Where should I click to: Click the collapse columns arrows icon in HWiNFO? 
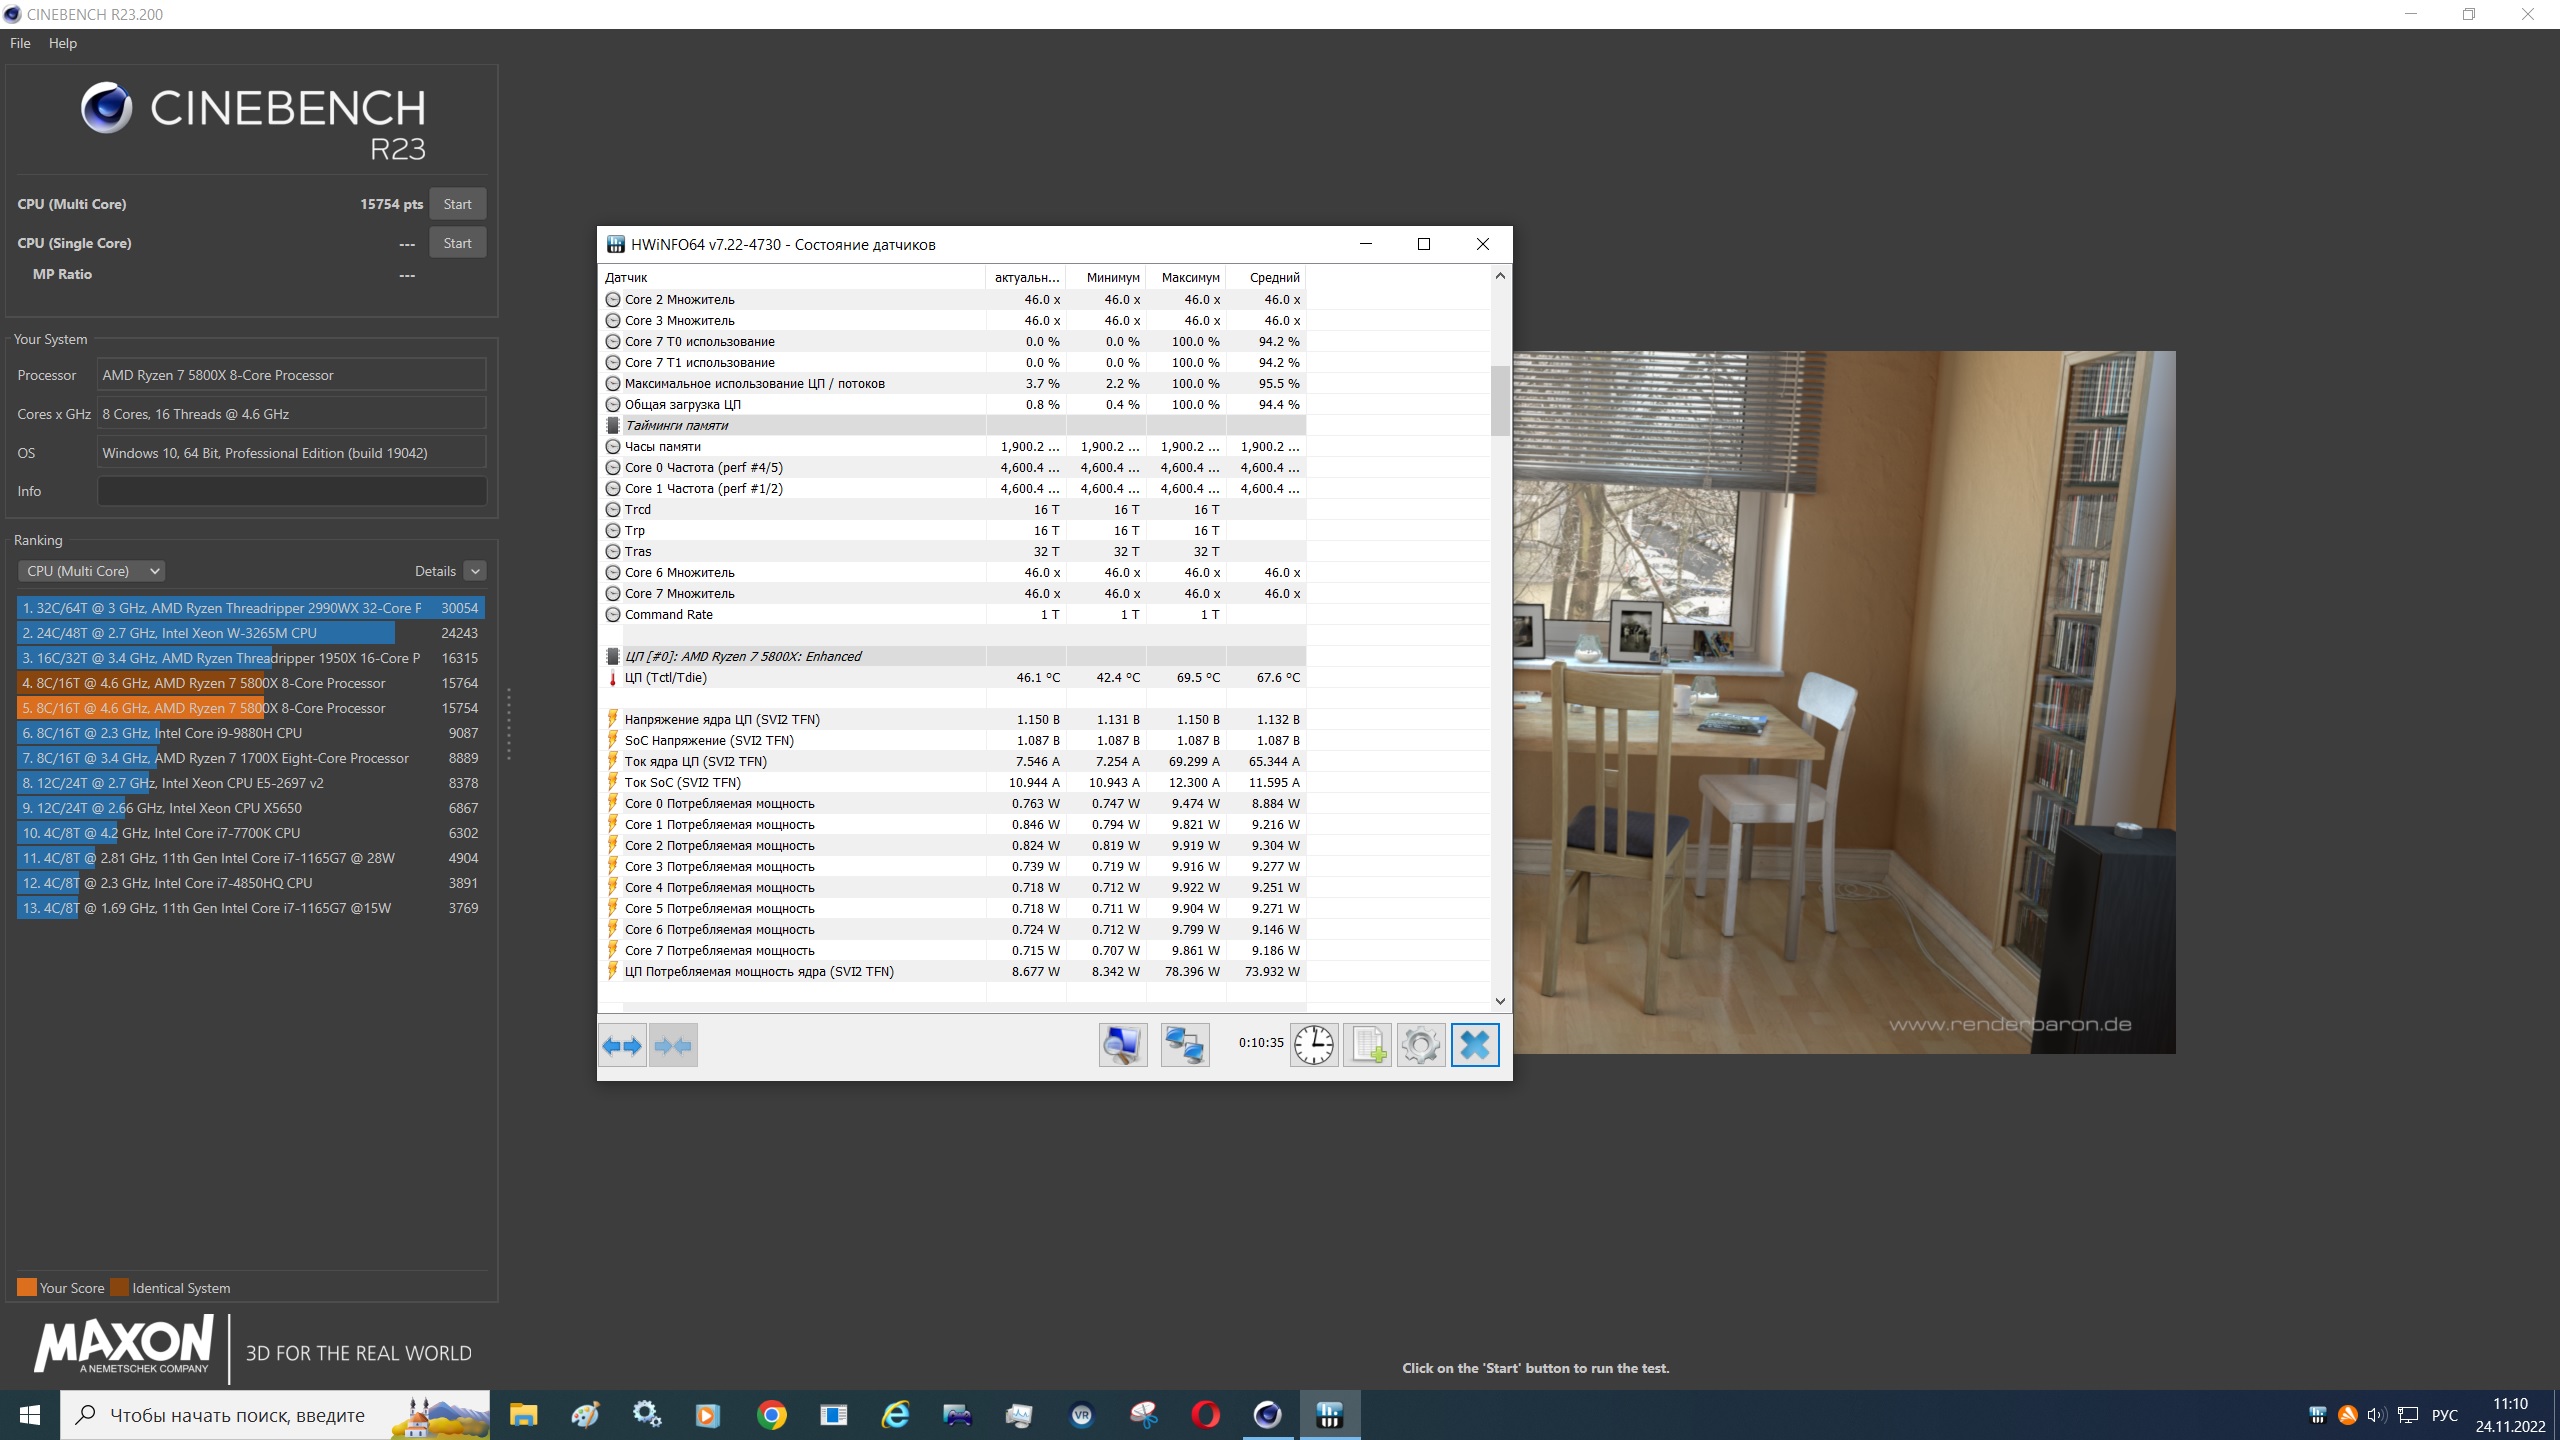click(x=673, y=1046)
